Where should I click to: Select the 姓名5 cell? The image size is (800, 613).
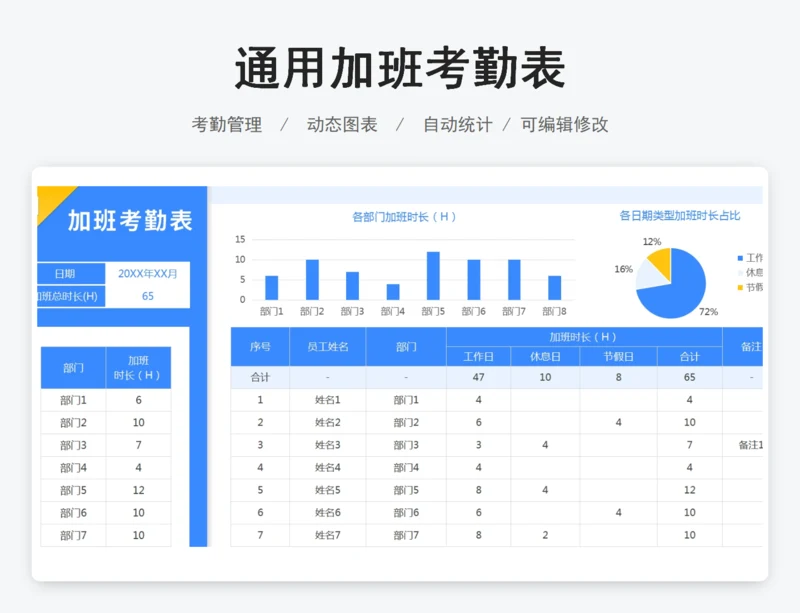pos(328,490)
